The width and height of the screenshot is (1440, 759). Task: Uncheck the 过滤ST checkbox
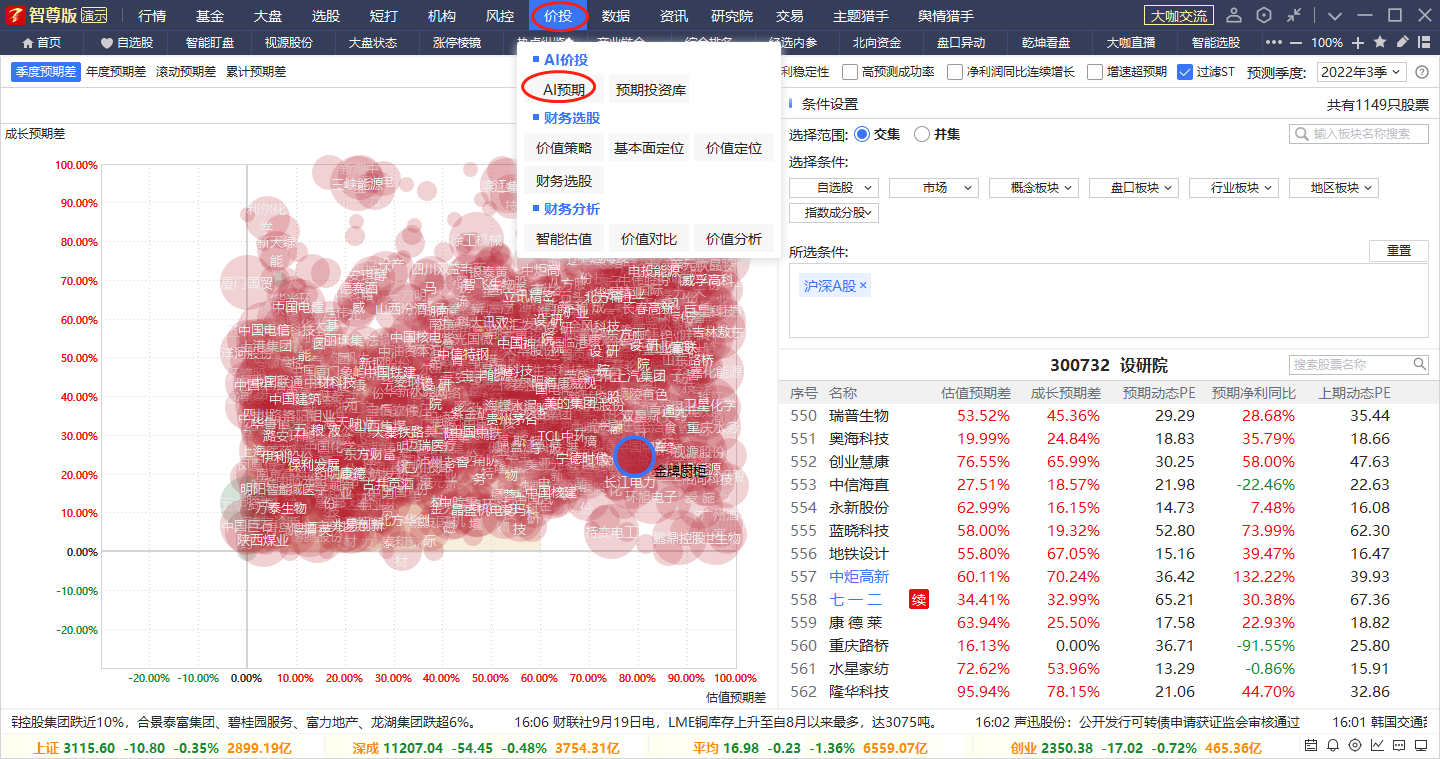[1185, 72]
